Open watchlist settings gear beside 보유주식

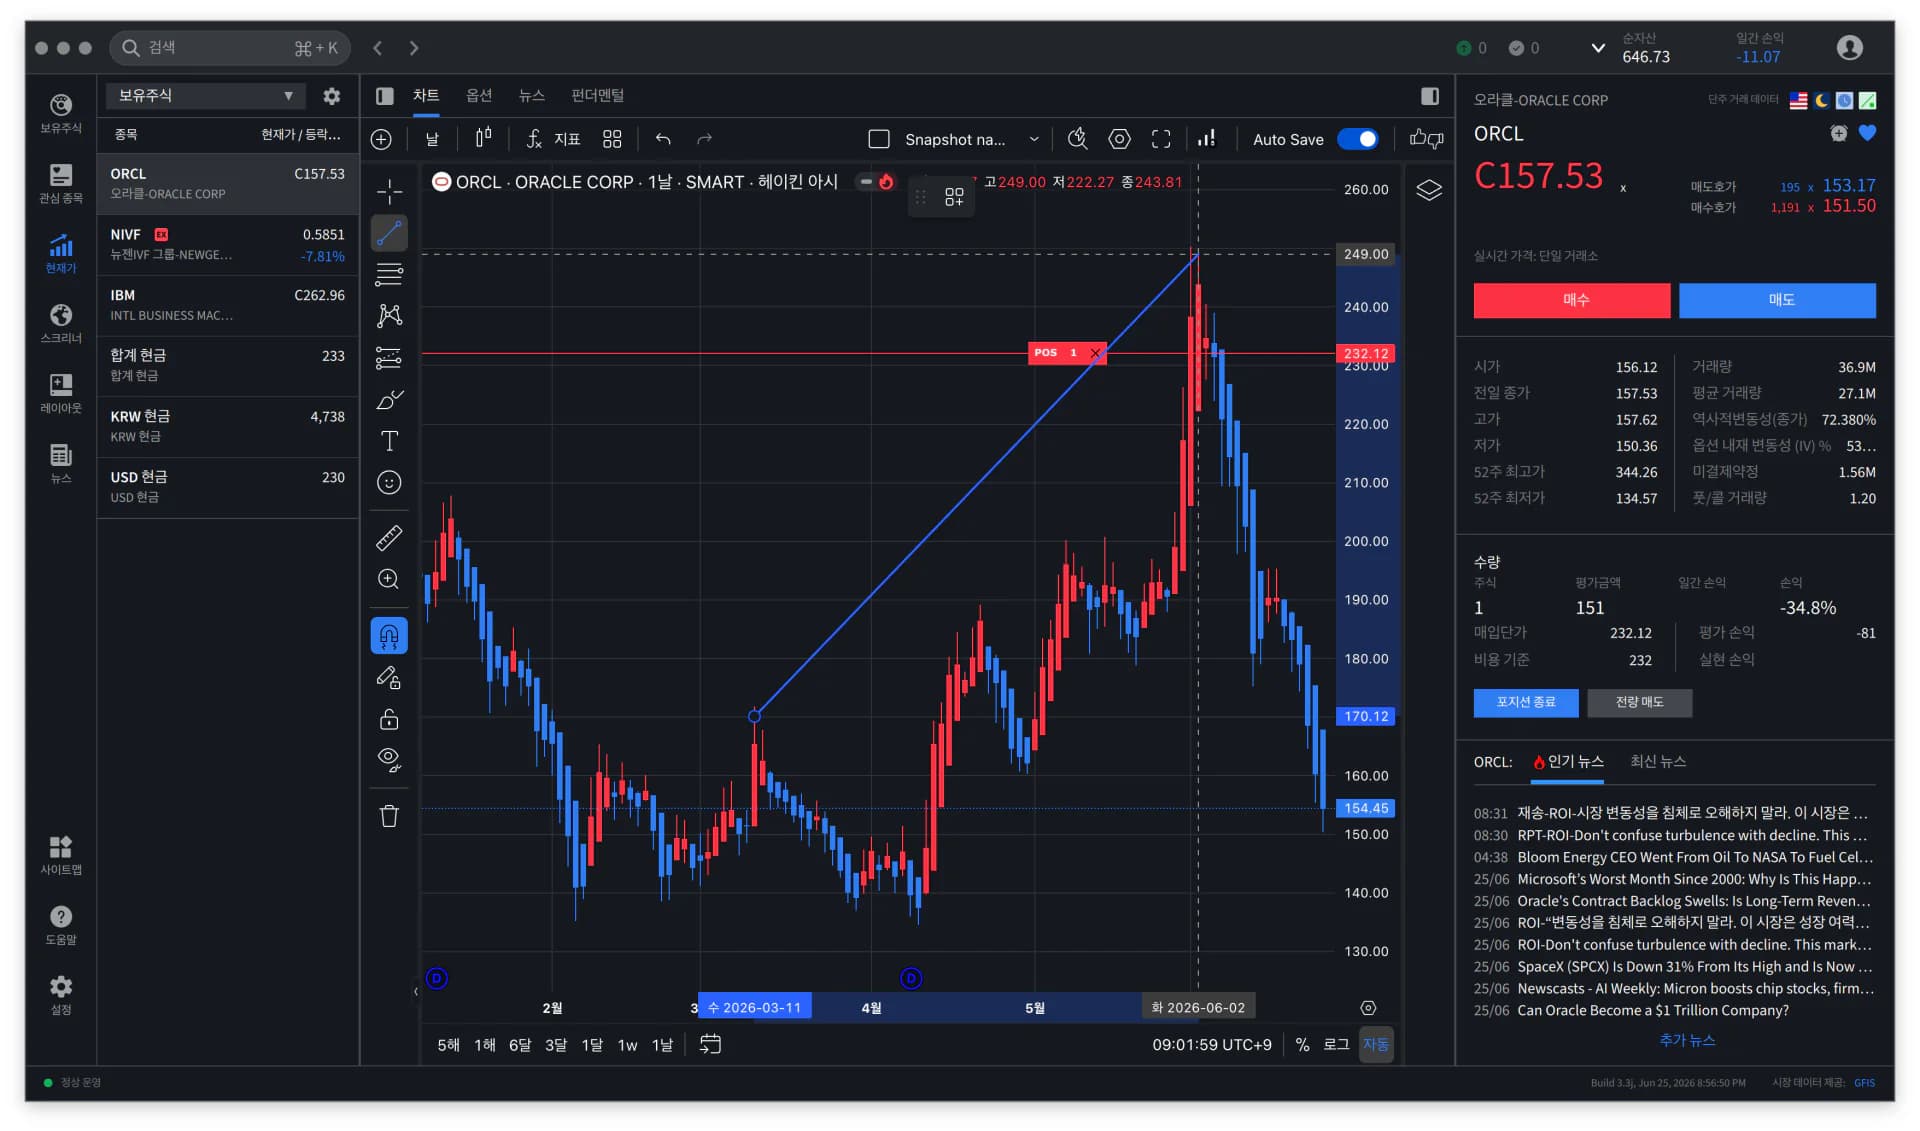[x=332, y=96]
